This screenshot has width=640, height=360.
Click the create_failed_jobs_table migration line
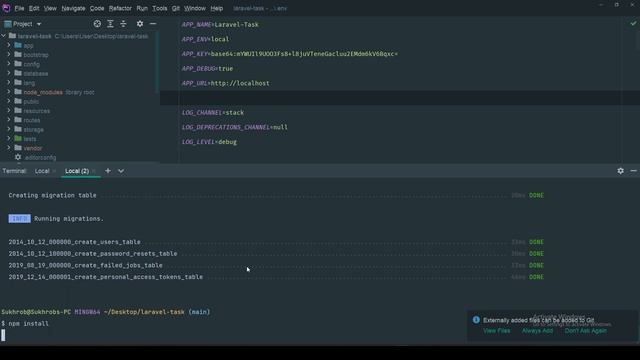tap(85, 265)
